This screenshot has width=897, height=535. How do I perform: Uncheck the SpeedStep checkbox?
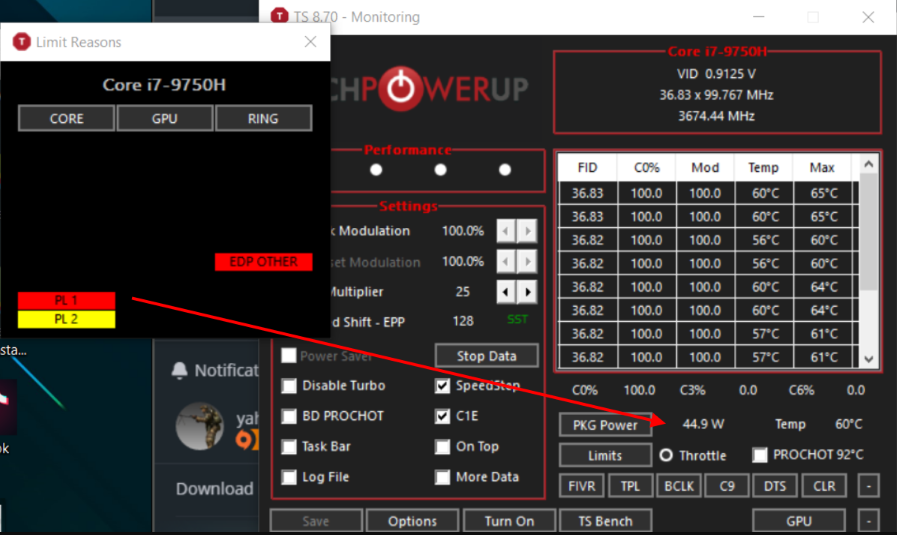[442, 386]
